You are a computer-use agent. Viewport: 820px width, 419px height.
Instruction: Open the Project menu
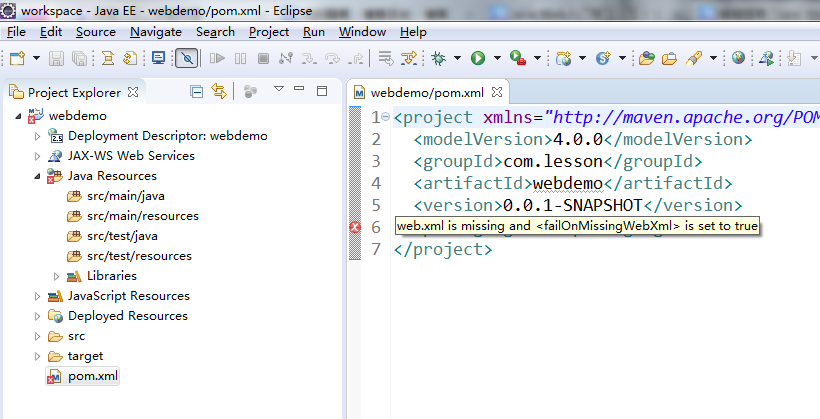tap(269, 32)
